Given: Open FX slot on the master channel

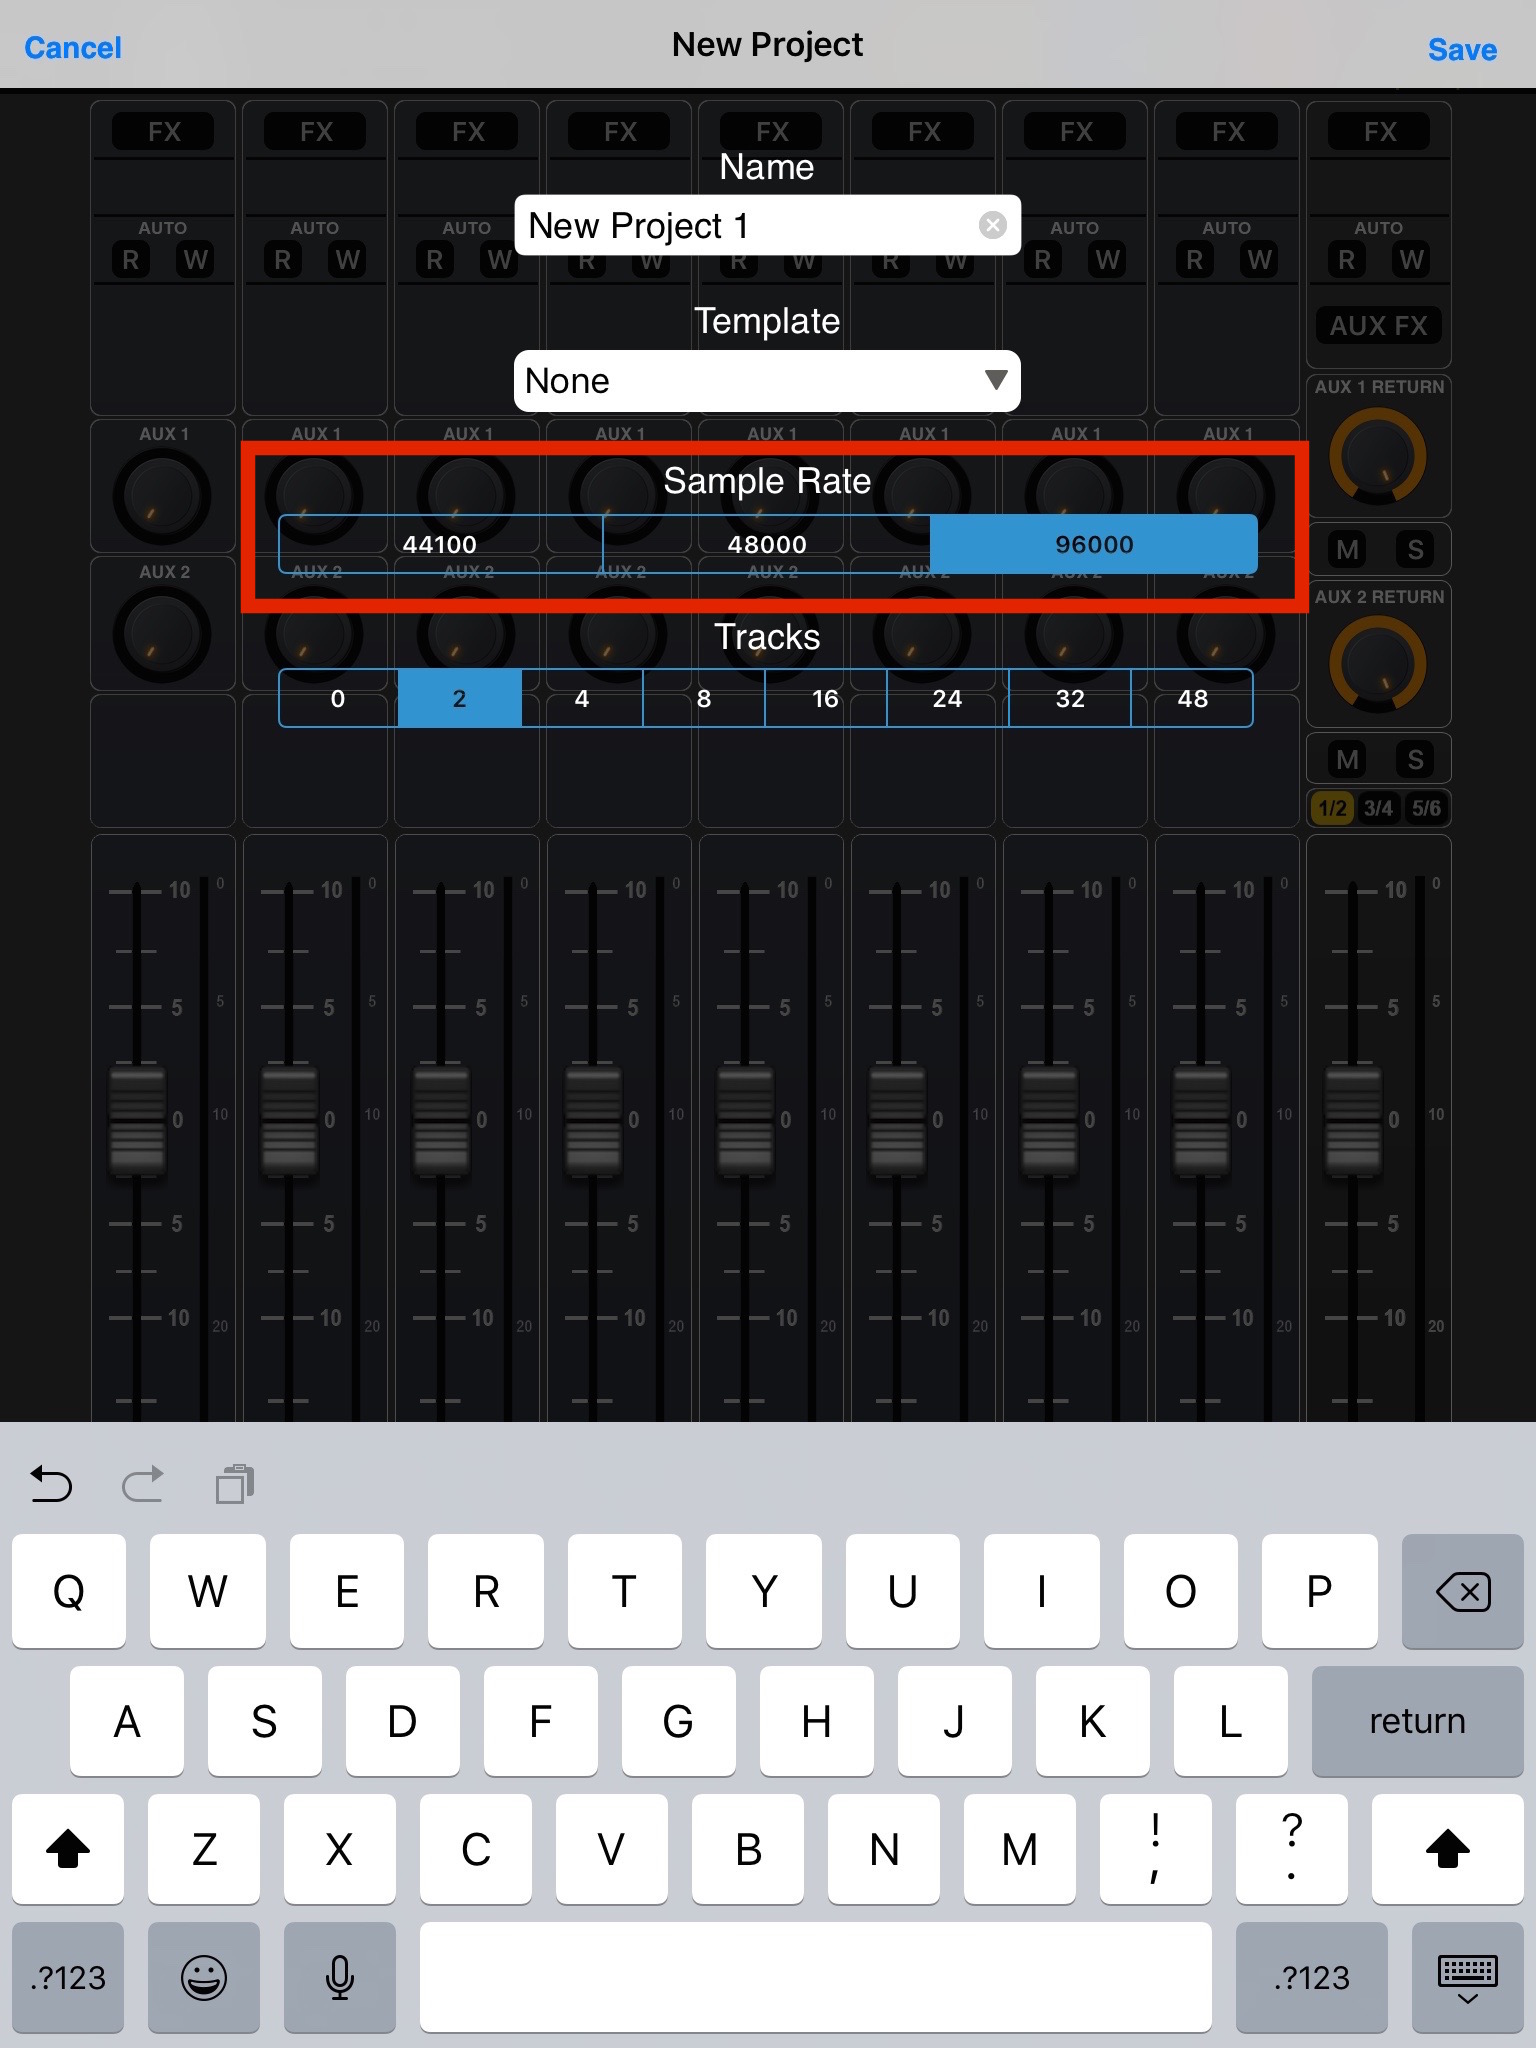Looking at the screenshot, I should 1379,131.
